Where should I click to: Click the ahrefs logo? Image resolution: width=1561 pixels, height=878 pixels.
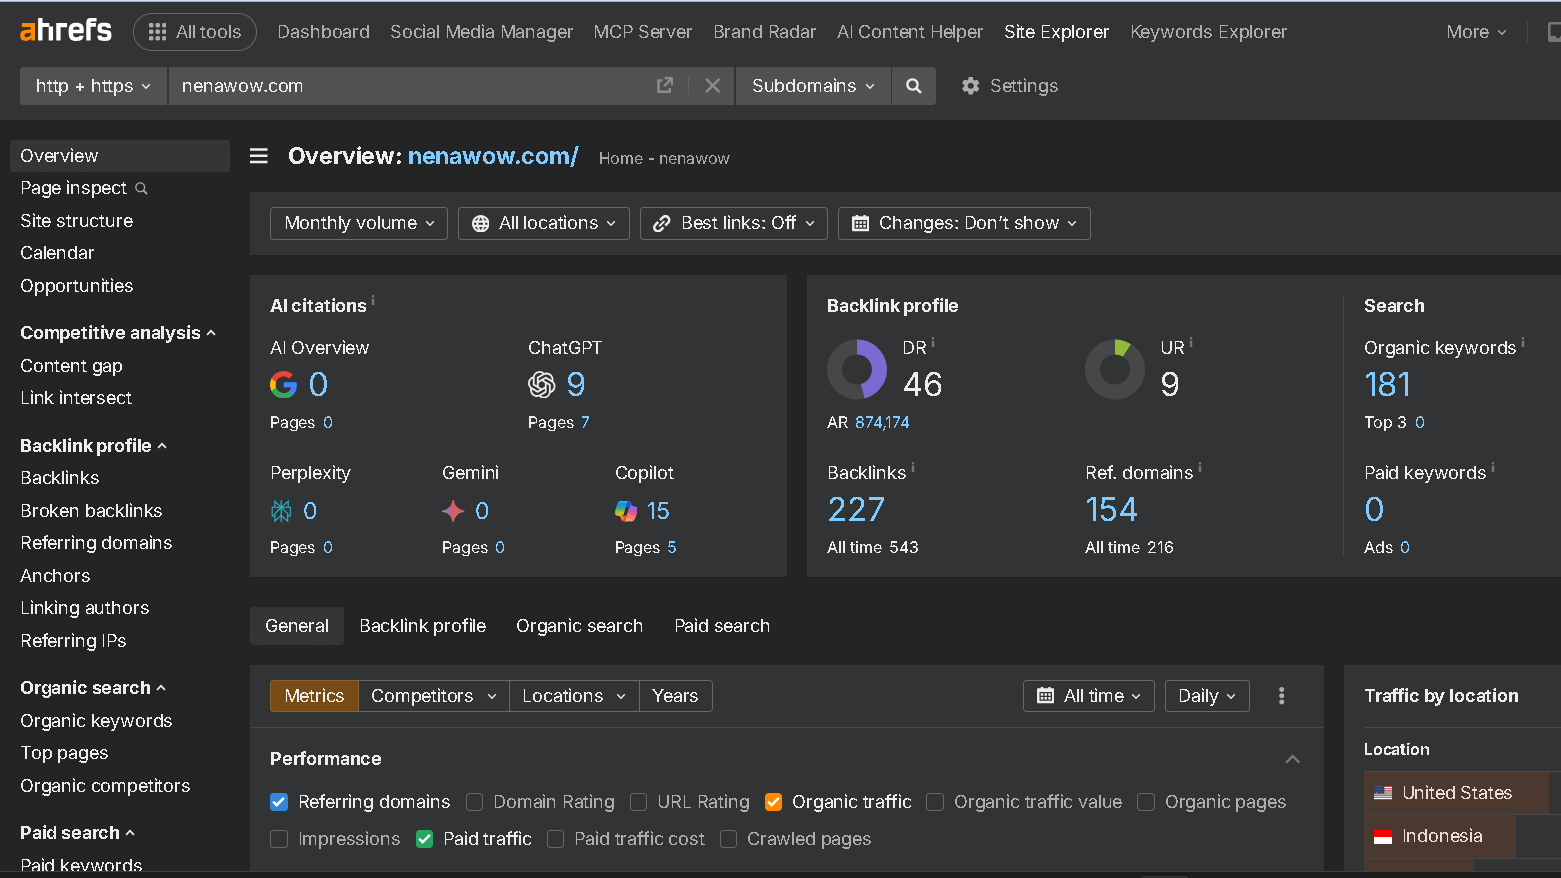coord(64,29)
